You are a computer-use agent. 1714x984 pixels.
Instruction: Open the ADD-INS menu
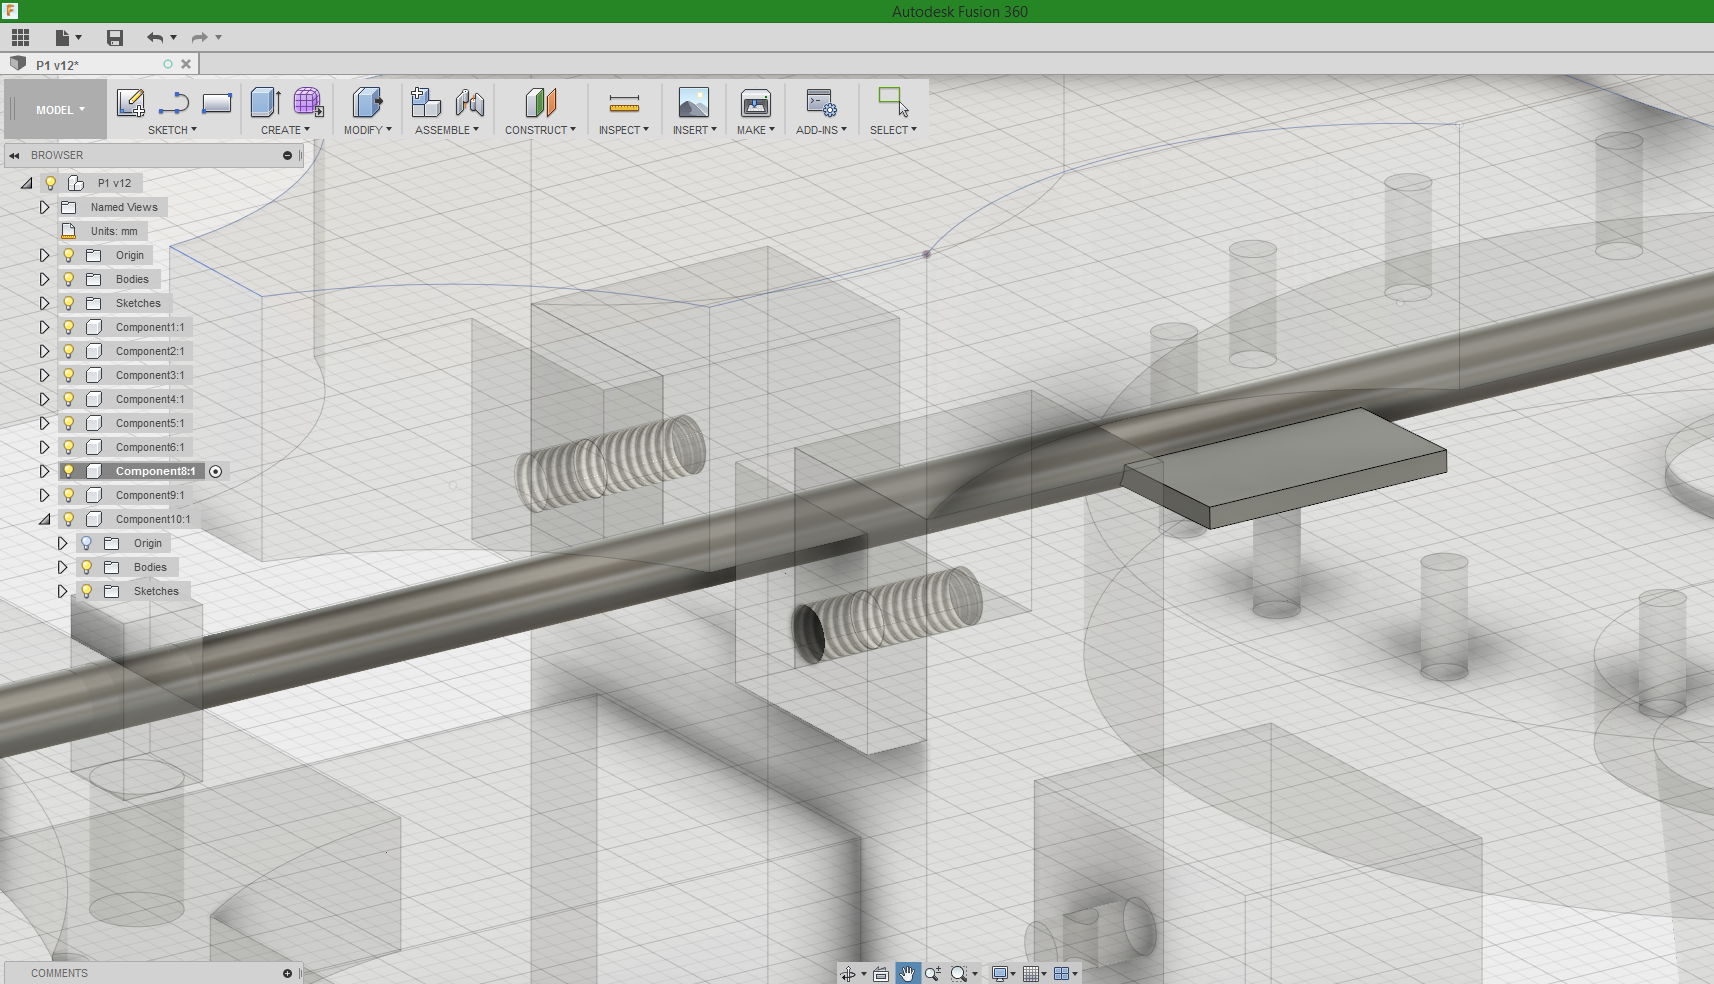(x=821, y=130)
